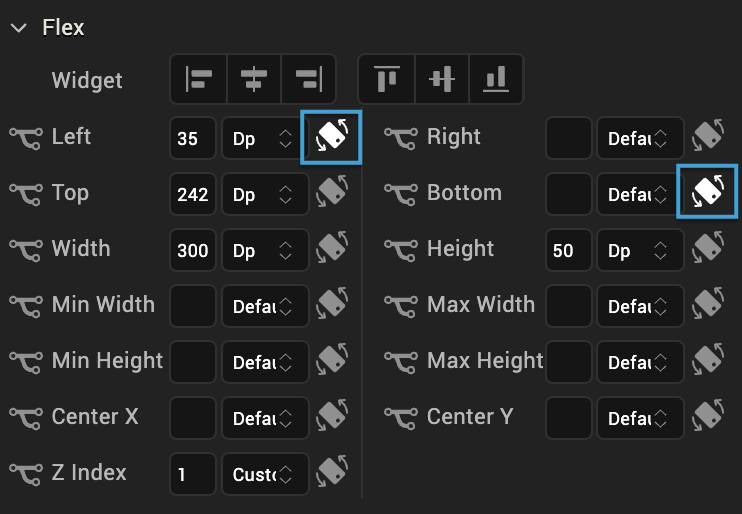Toggle the highlighted responsive icon for Bottom

707,191
